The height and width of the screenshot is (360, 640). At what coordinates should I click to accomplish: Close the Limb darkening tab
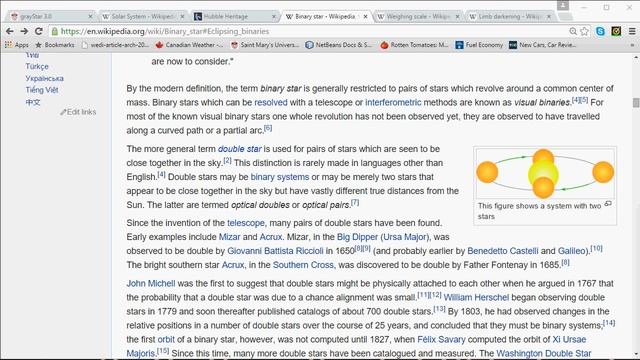[549, 16]
